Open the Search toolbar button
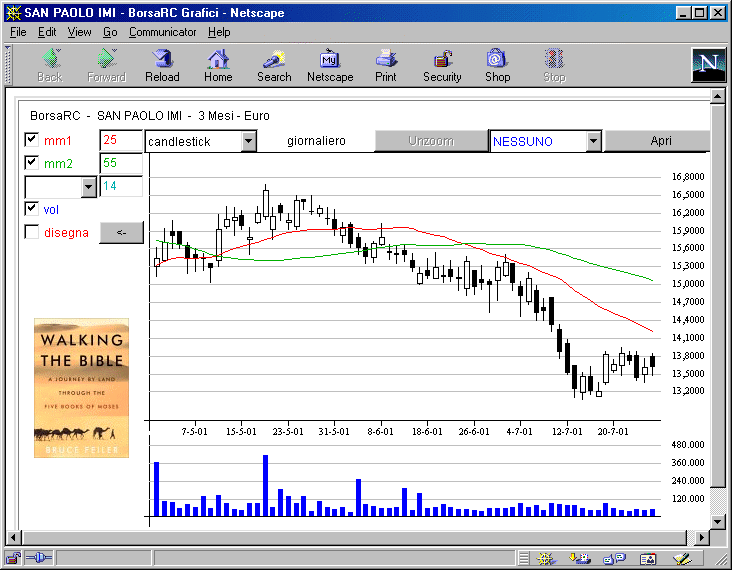The image size is (732, 570). point(274,65)
